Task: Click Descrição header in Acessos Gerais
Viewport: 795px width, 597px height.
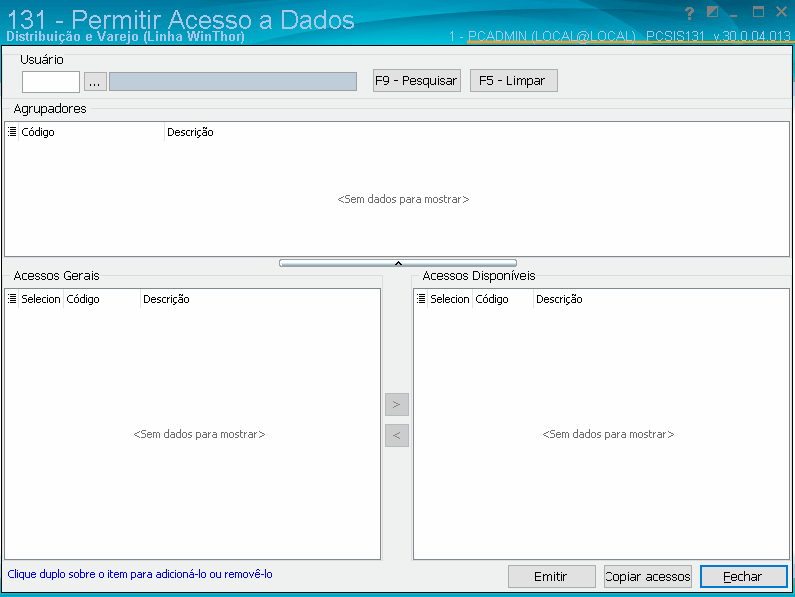Action: [x=260, y=299]
